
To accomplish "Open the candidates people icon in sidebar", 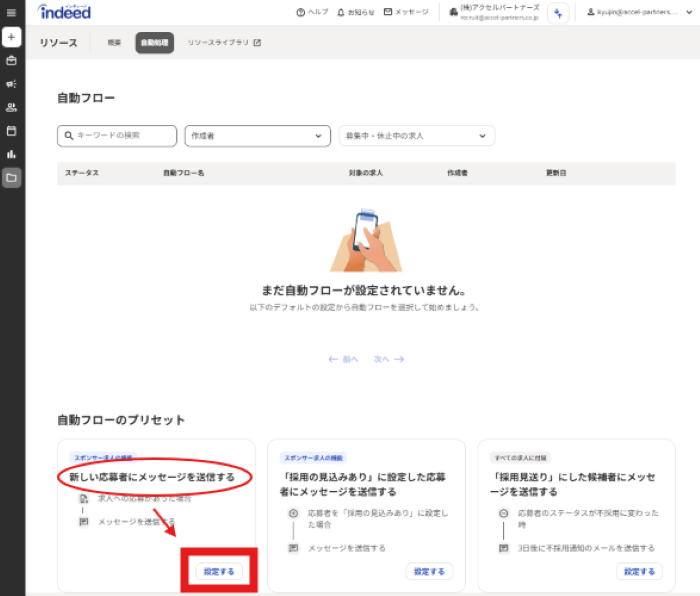I will pyautogui.click(x=12, y=107).
